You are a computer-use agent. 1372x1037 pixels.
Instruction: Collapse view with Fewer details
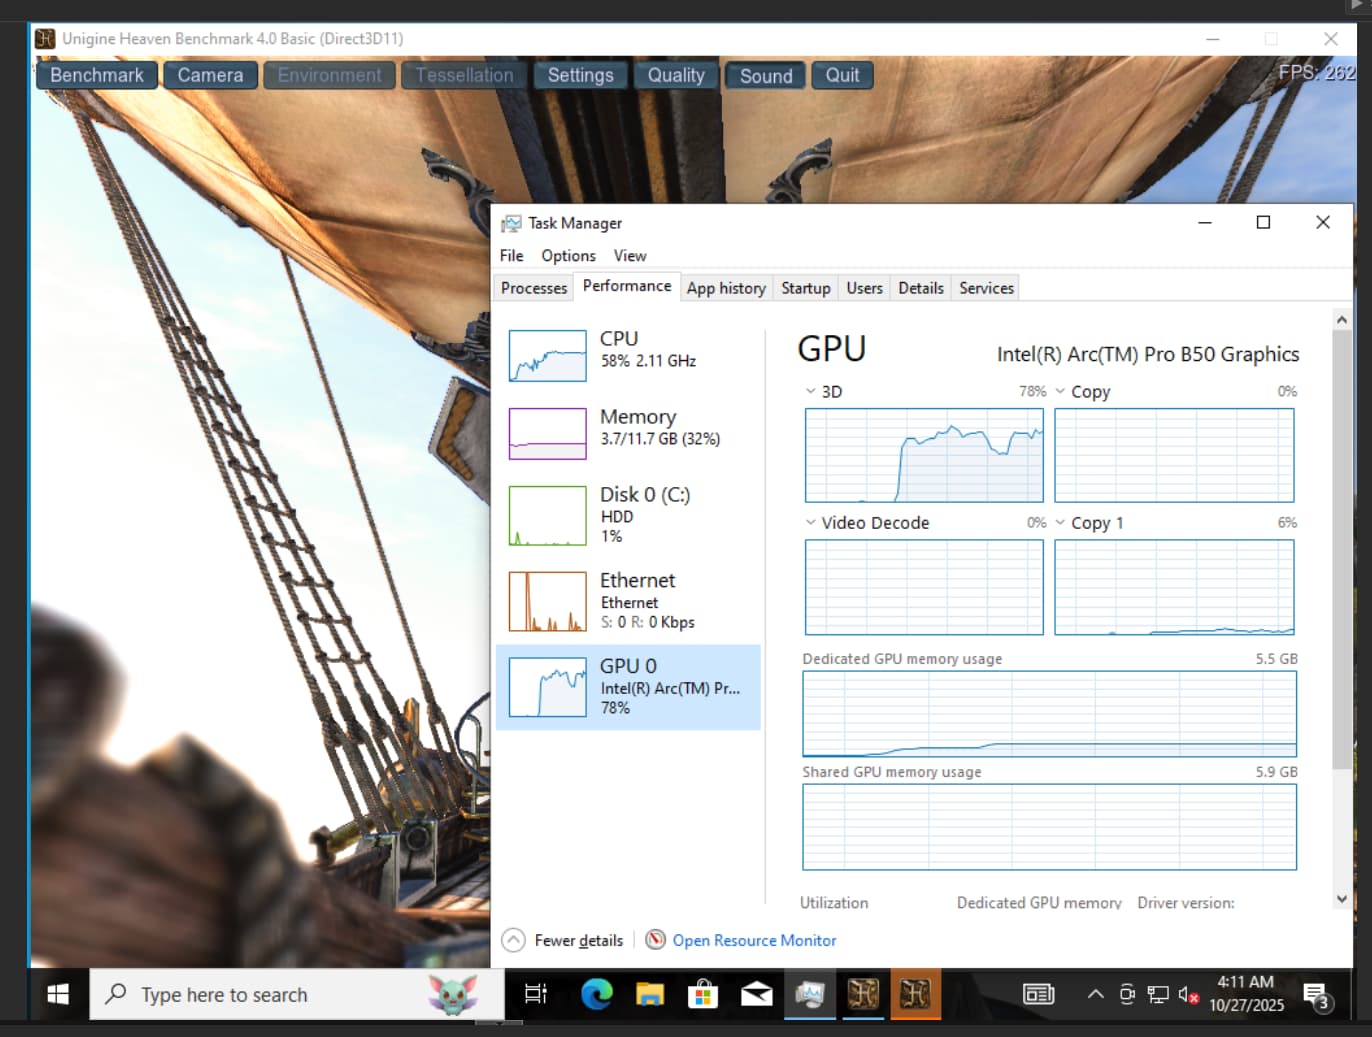(563, 940)
